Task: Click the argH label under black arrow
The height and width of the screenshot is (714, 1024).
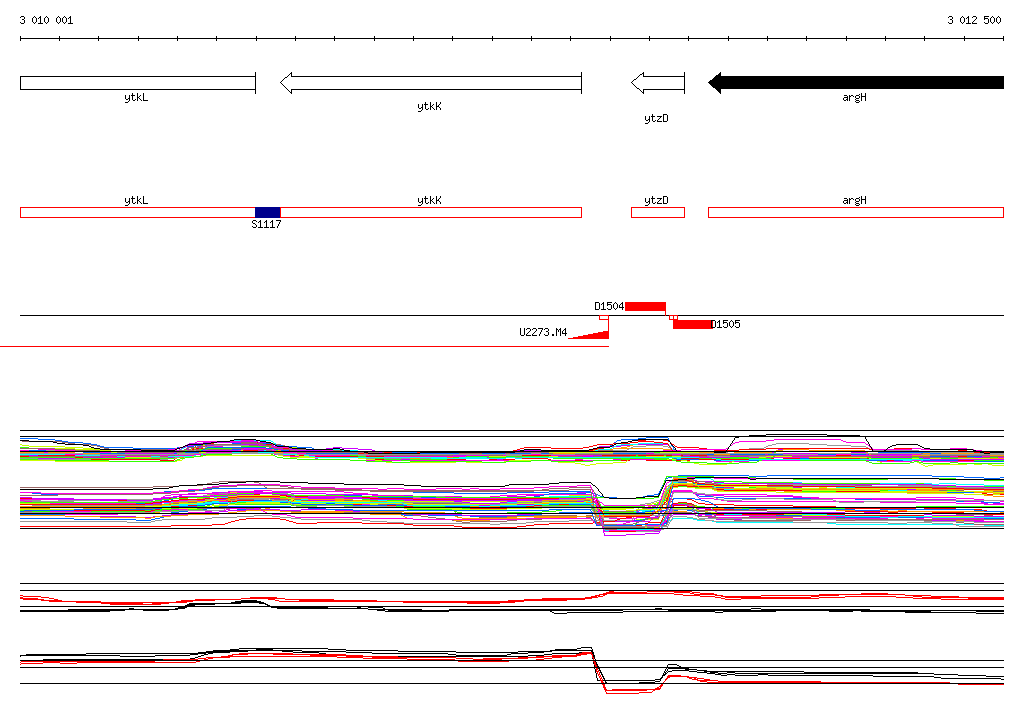Action: (854, 97)
